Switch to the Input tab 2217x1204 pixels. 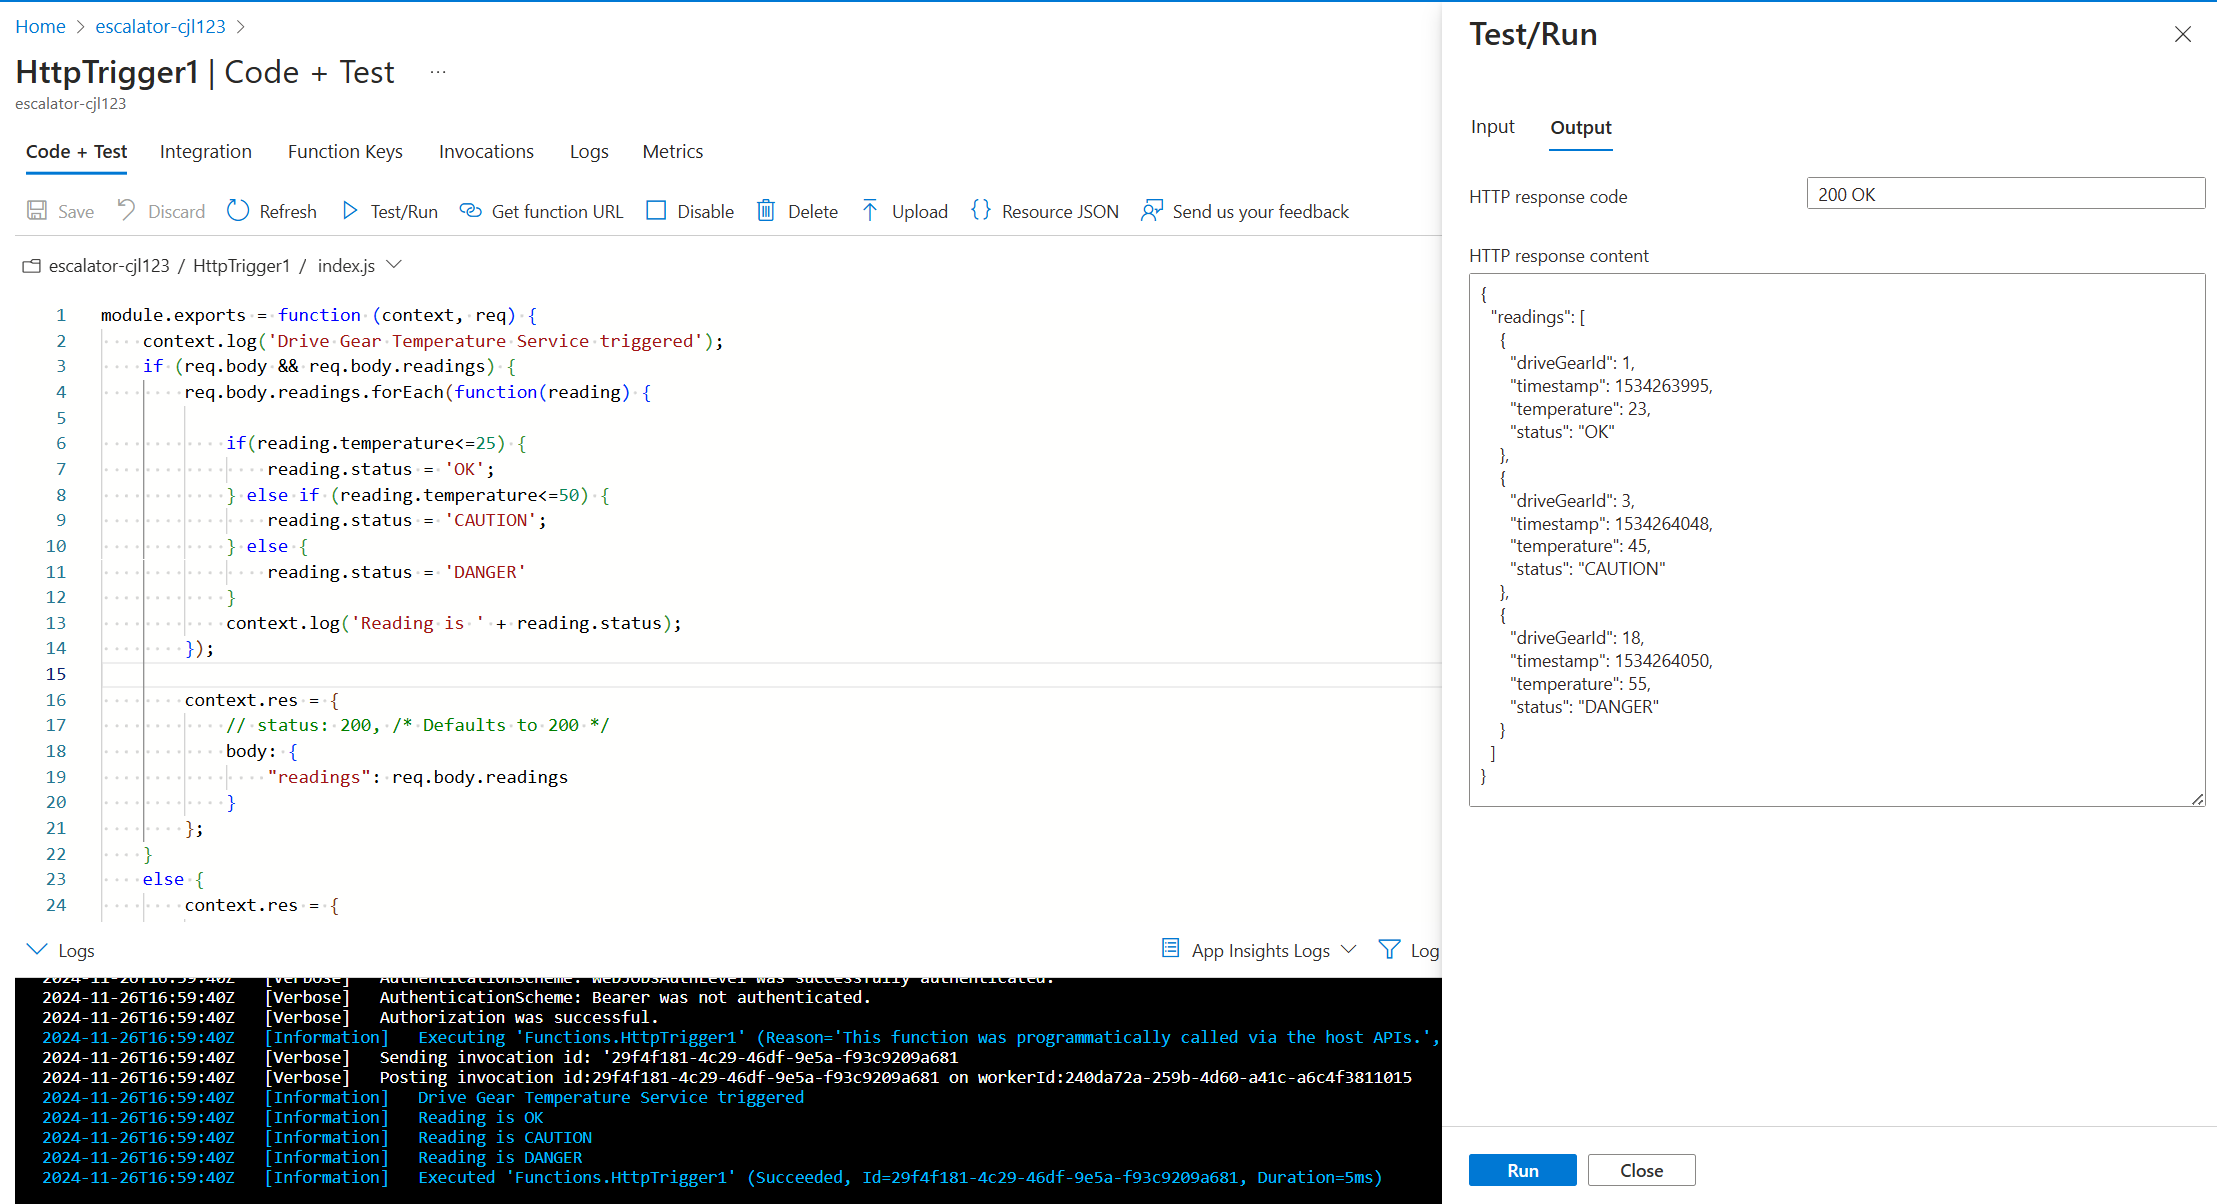click(x=1492, y=127)
